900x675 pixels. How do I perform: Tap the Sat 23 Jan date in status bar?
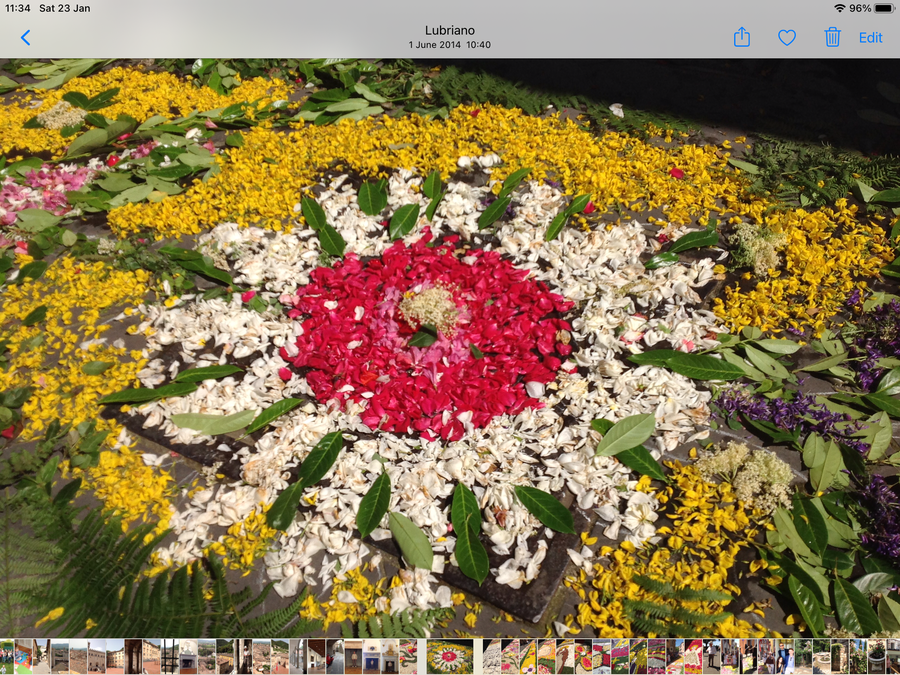(64, 8)
